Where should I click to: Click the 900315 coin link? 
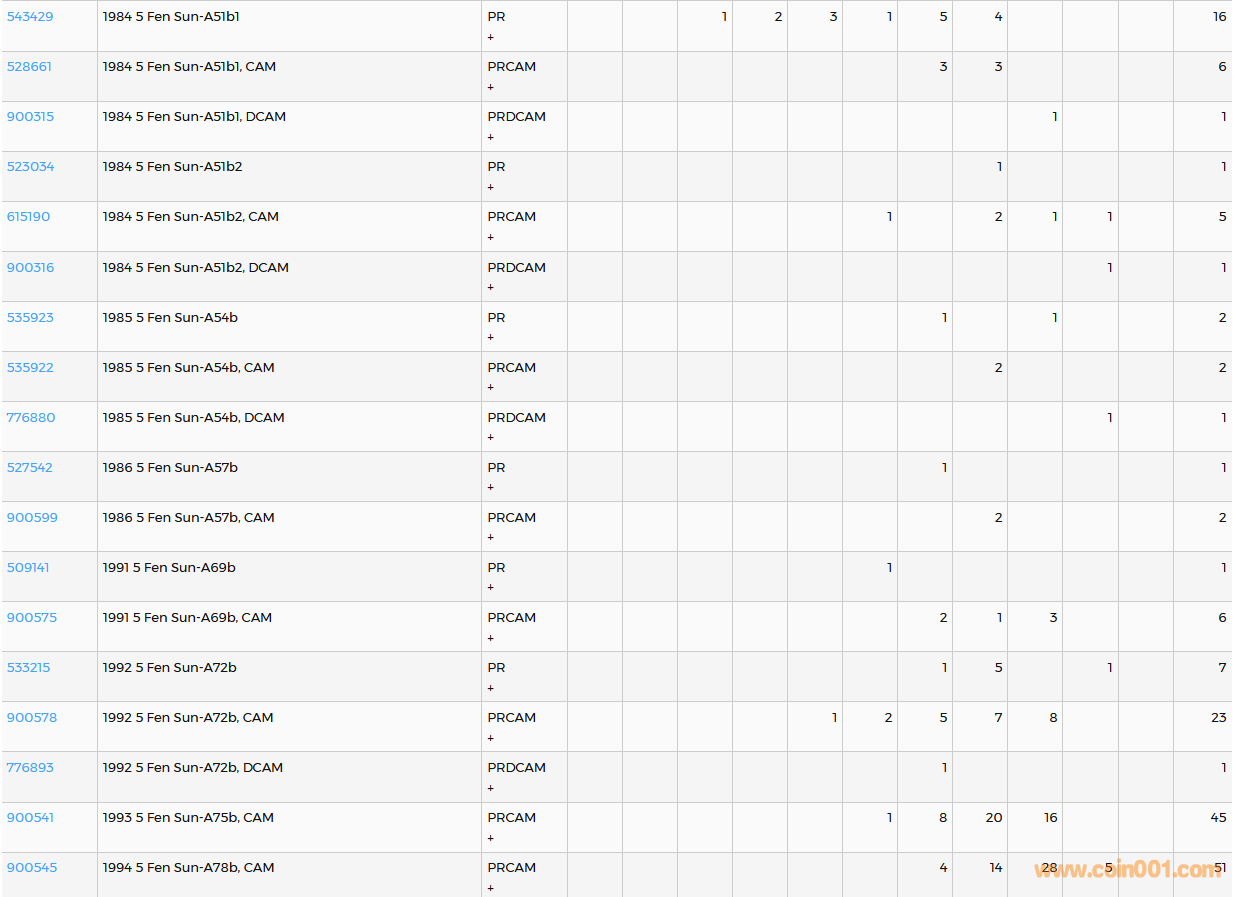pyautogui.click(x=30, y=117)
